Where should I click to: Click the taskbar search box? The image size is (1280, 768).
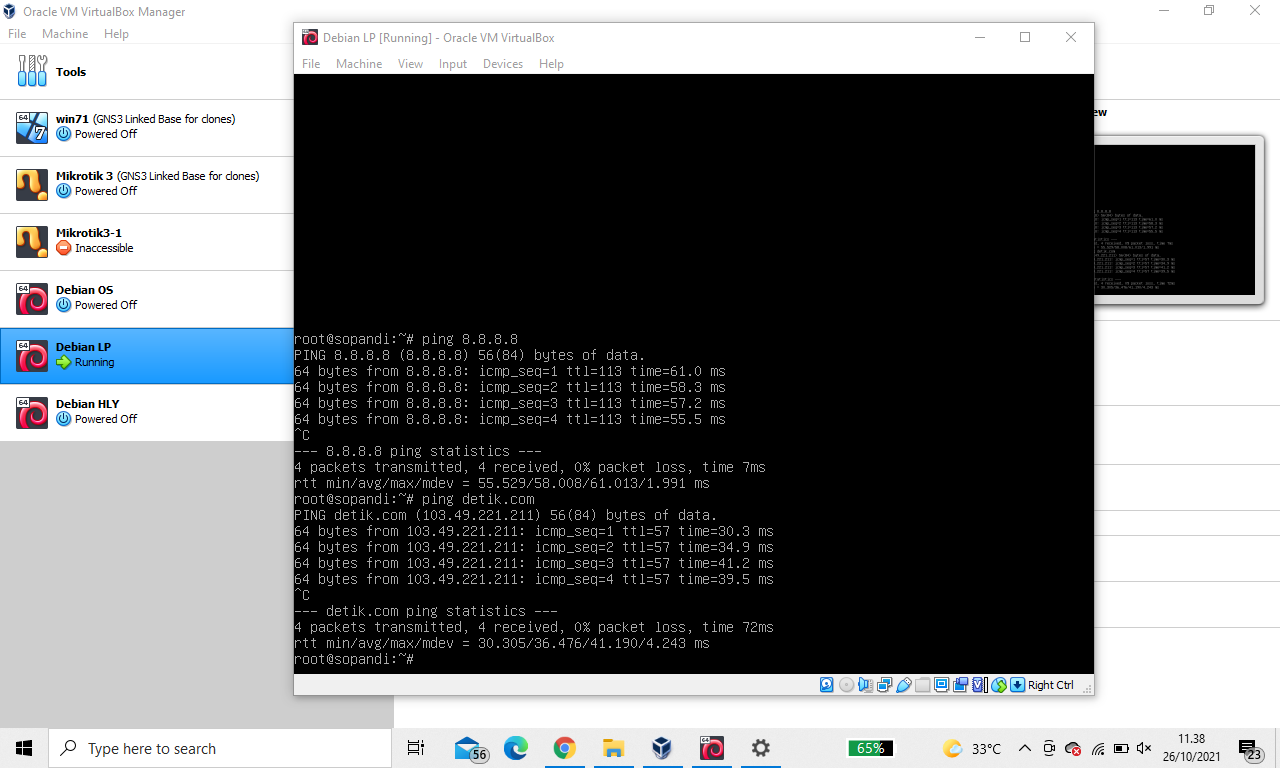[x=221, y=748]
